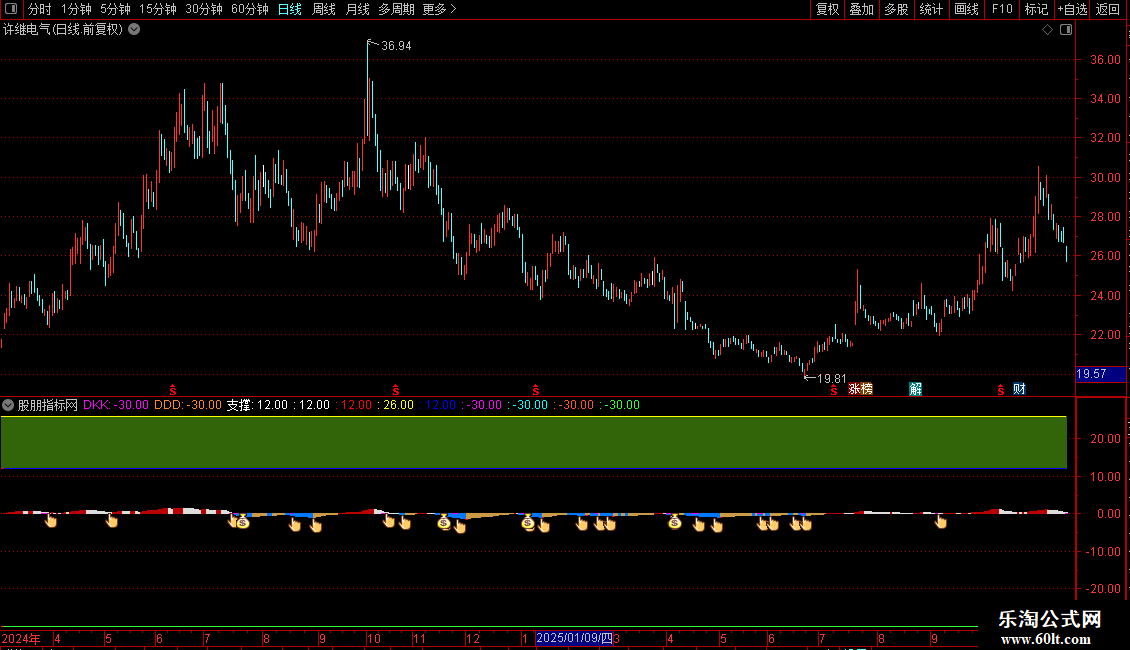Open the 多周期 multi-period view

[396, 9]
